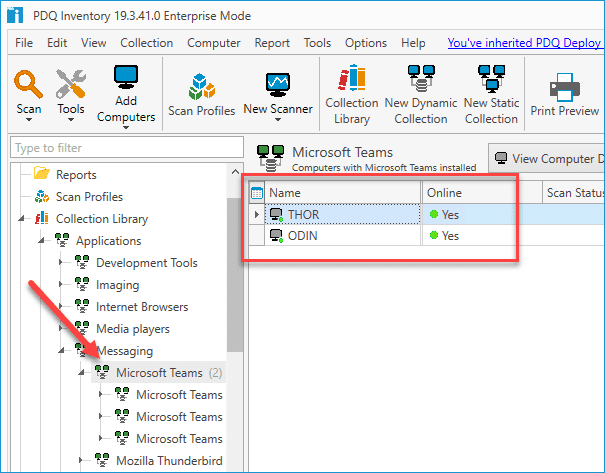Click the tree scrollbar up arrow
605x473 pixels.
[x=235, y=172]
